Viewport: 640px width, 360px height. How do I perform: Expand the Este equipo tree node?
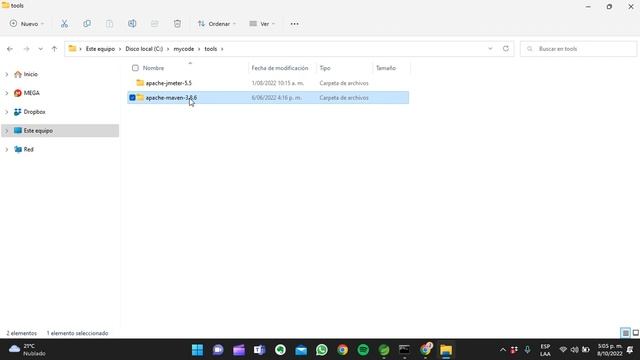tap(7, 131)
